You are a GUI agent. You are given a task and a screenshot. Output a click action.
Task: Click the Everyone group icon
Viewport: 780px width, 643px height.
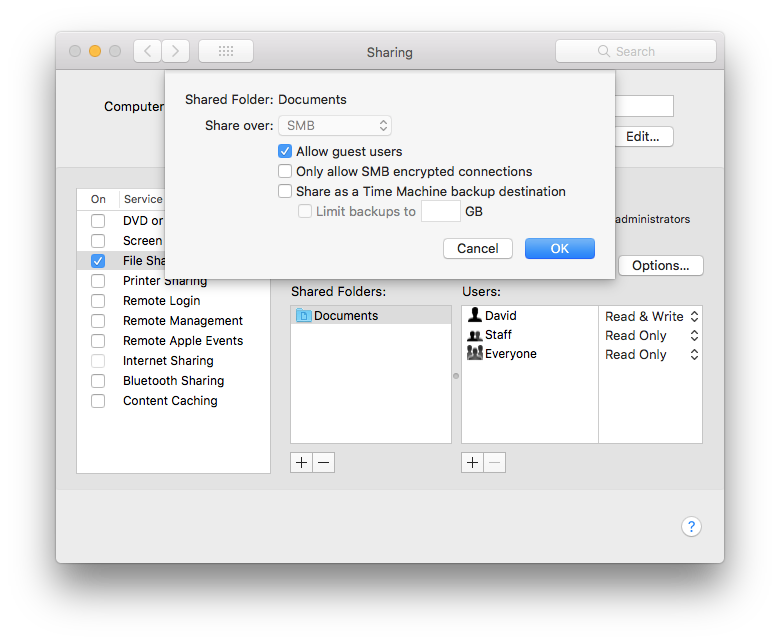[475, 353]
